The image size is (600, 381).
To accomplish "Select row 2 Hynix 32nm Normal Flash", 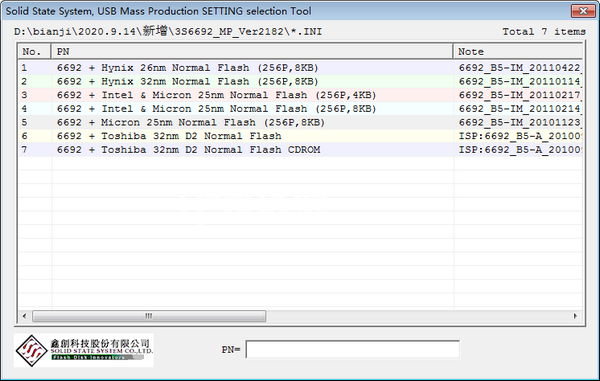I will [300, 81].
